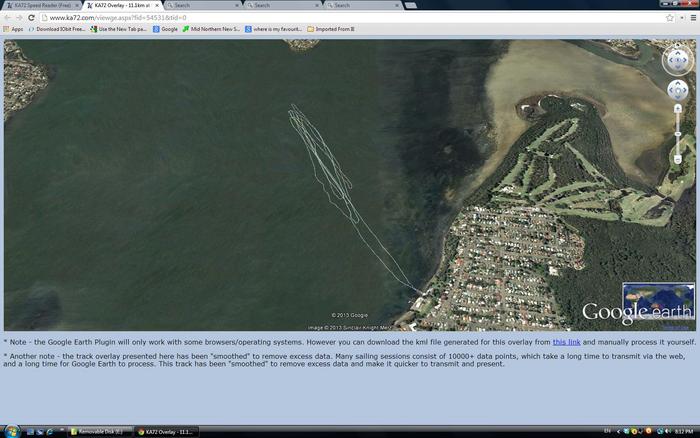Click the browser back arrow

point(7,17)
